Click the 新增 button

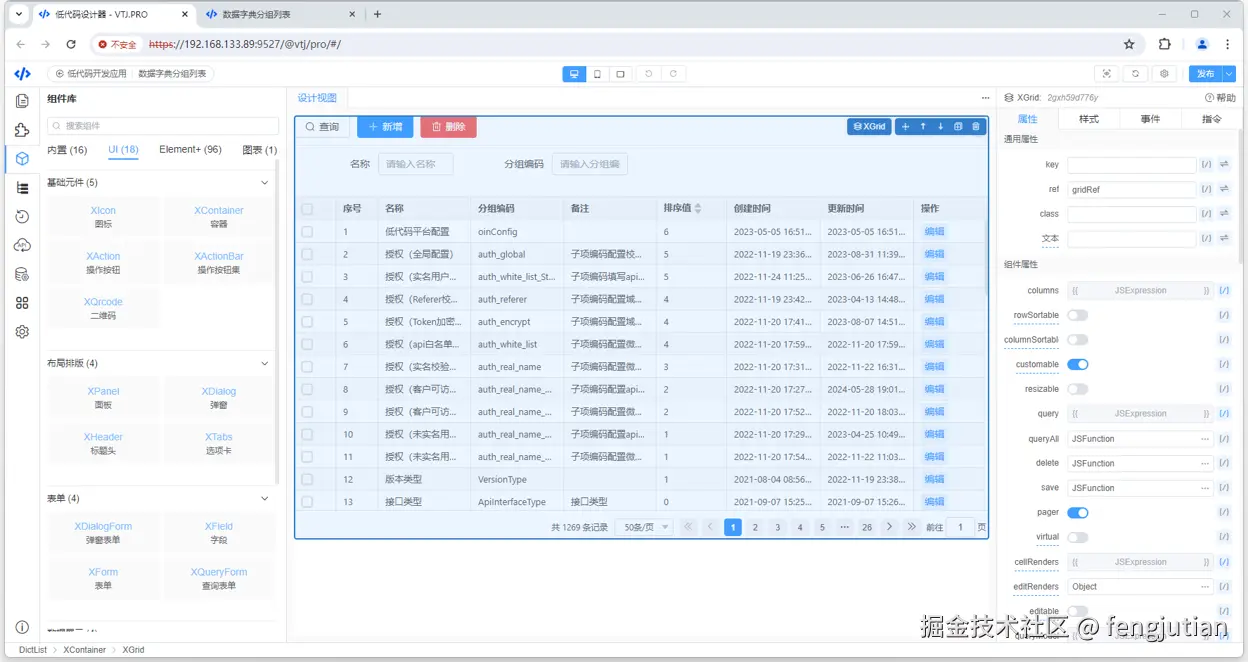(x=385, y=127)
